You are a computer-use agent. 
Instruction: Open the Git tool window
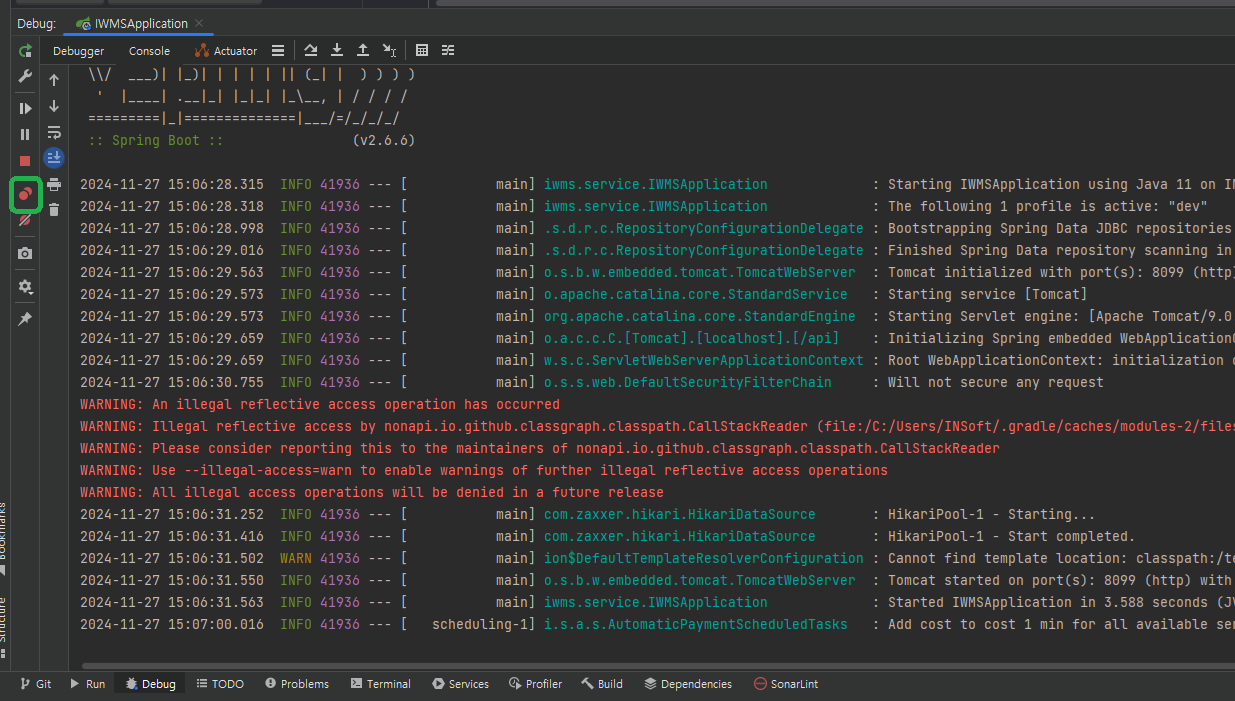(x=36, y=684)
